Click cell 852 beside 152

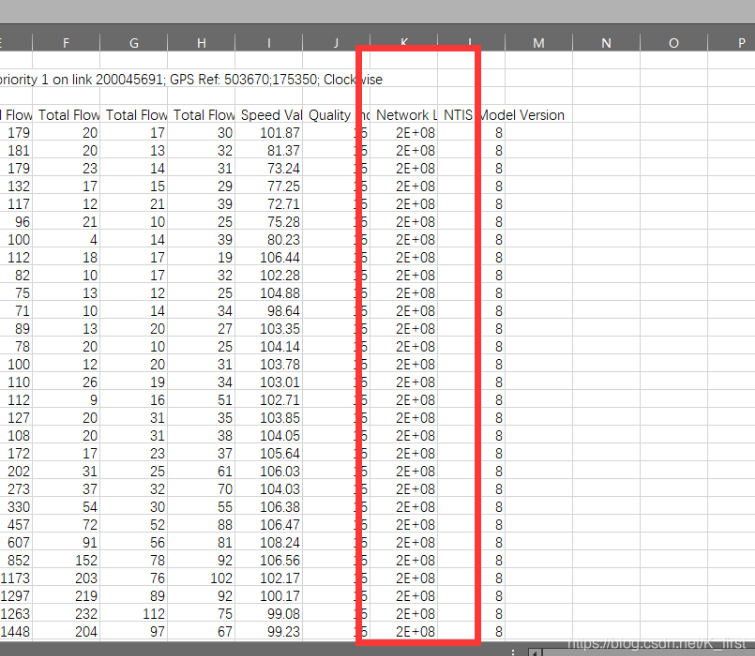click(16, 560)
